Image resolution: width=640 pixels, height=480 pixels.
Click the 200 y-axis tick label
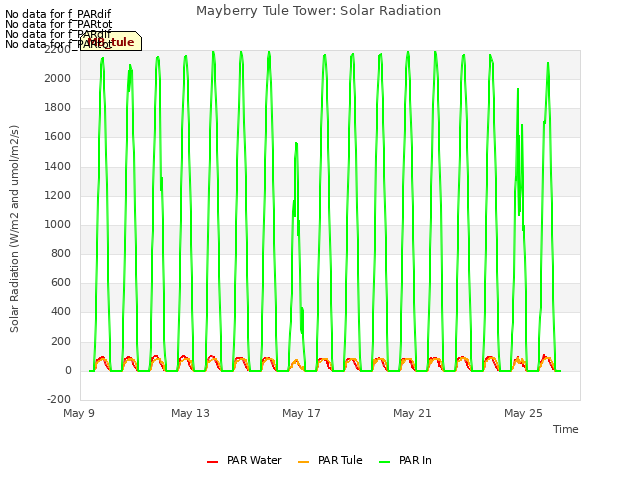pos(61,341)
